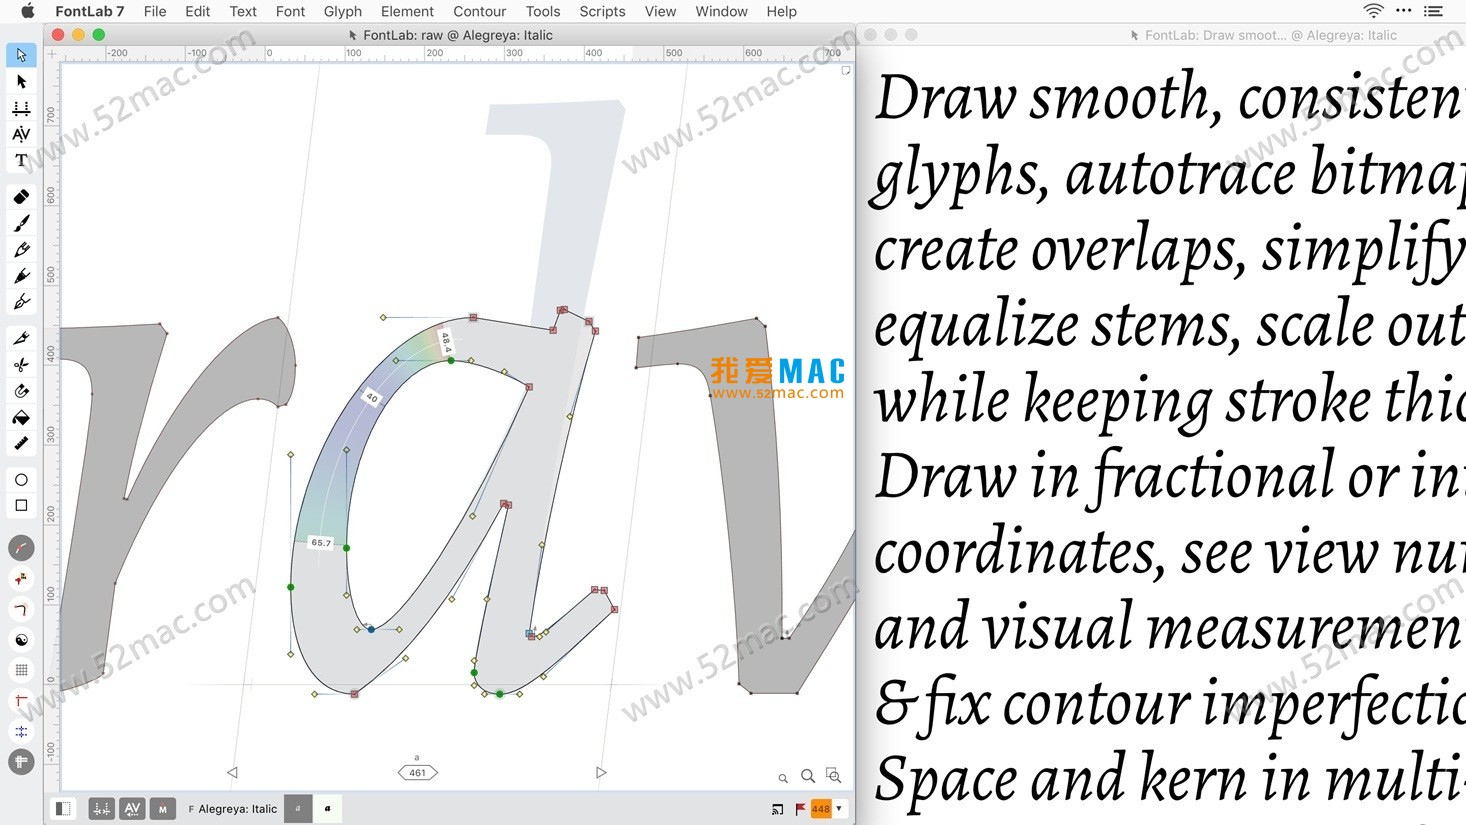Click the left sidebearing triangle handle
Viewport: 1466px width, 825px height.
click(x=232, y=772)
